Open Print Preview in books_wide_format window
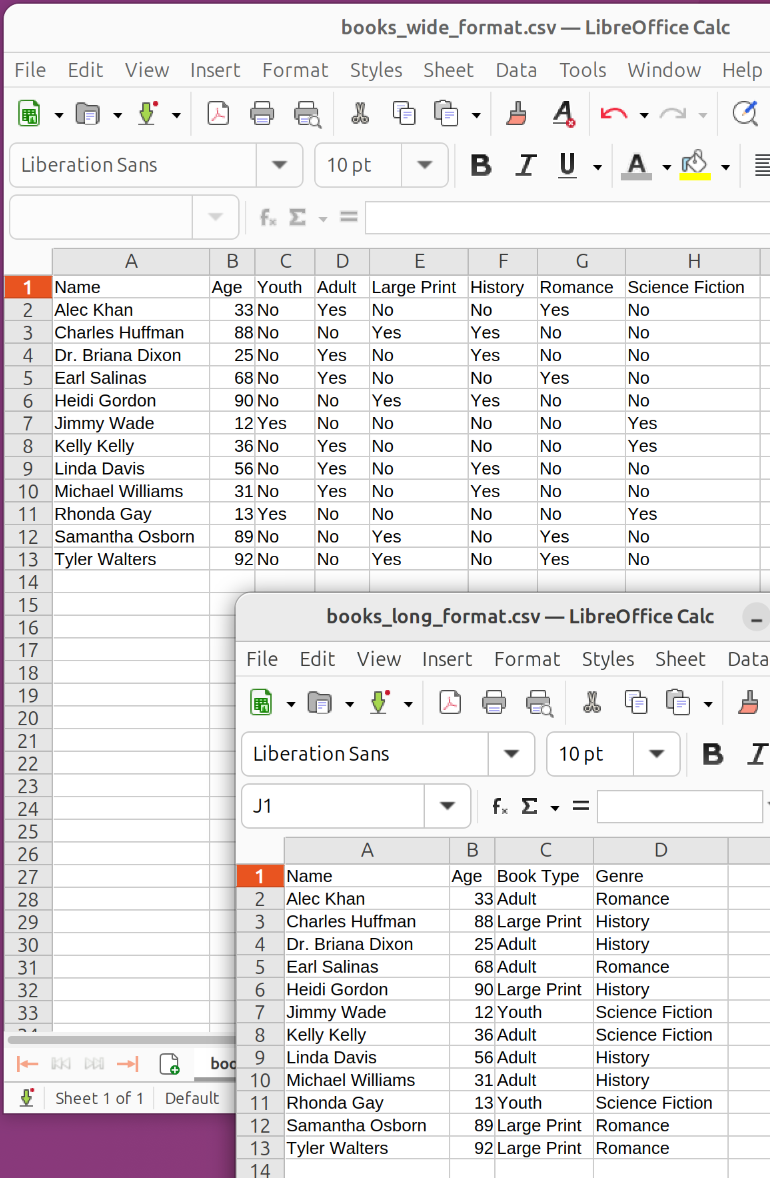This screenshot has height=1178, width=770. click(306, 114)
